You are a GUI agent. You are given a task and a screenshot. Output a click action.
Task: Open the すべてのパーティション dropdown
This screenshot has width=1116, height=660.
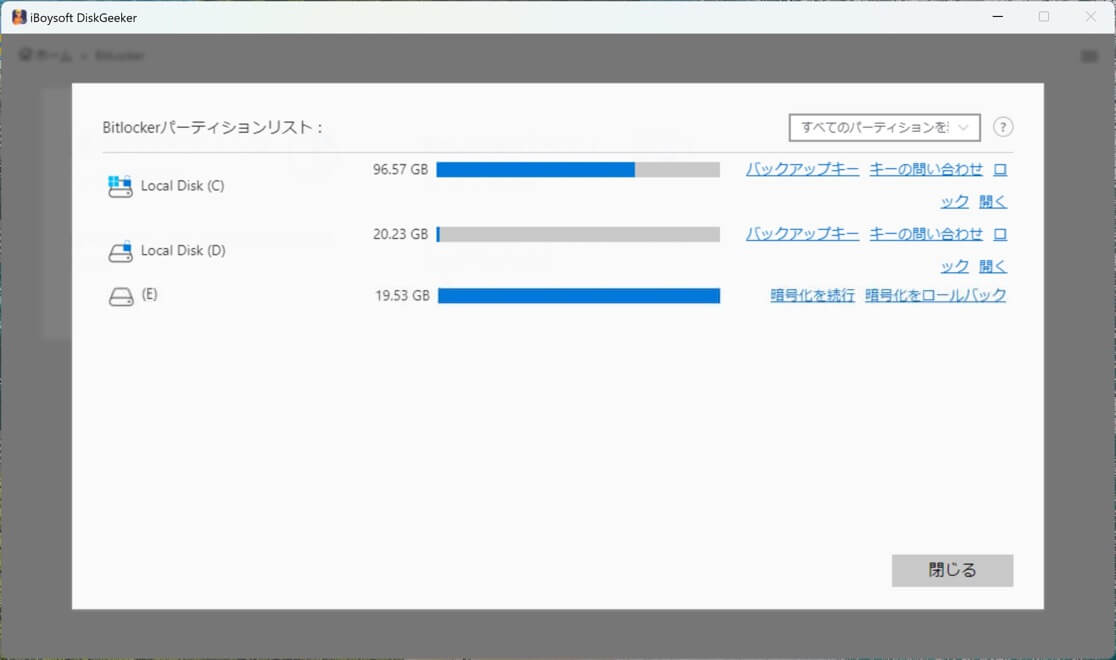tap(884, 127)
